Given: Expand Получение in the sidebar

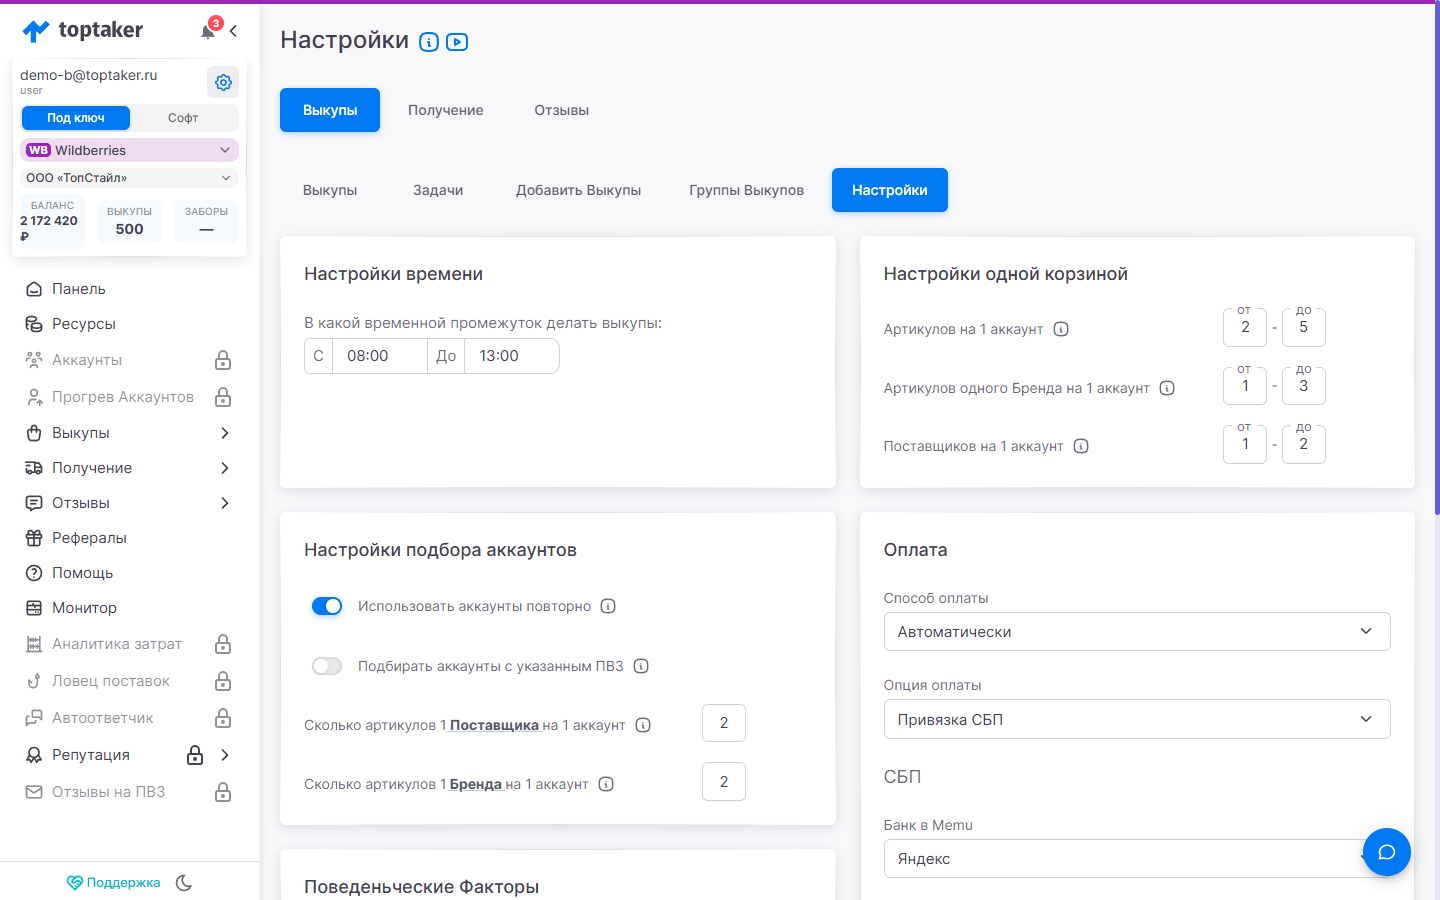Looking at the screenshot, I should click(x=225, y=468).
